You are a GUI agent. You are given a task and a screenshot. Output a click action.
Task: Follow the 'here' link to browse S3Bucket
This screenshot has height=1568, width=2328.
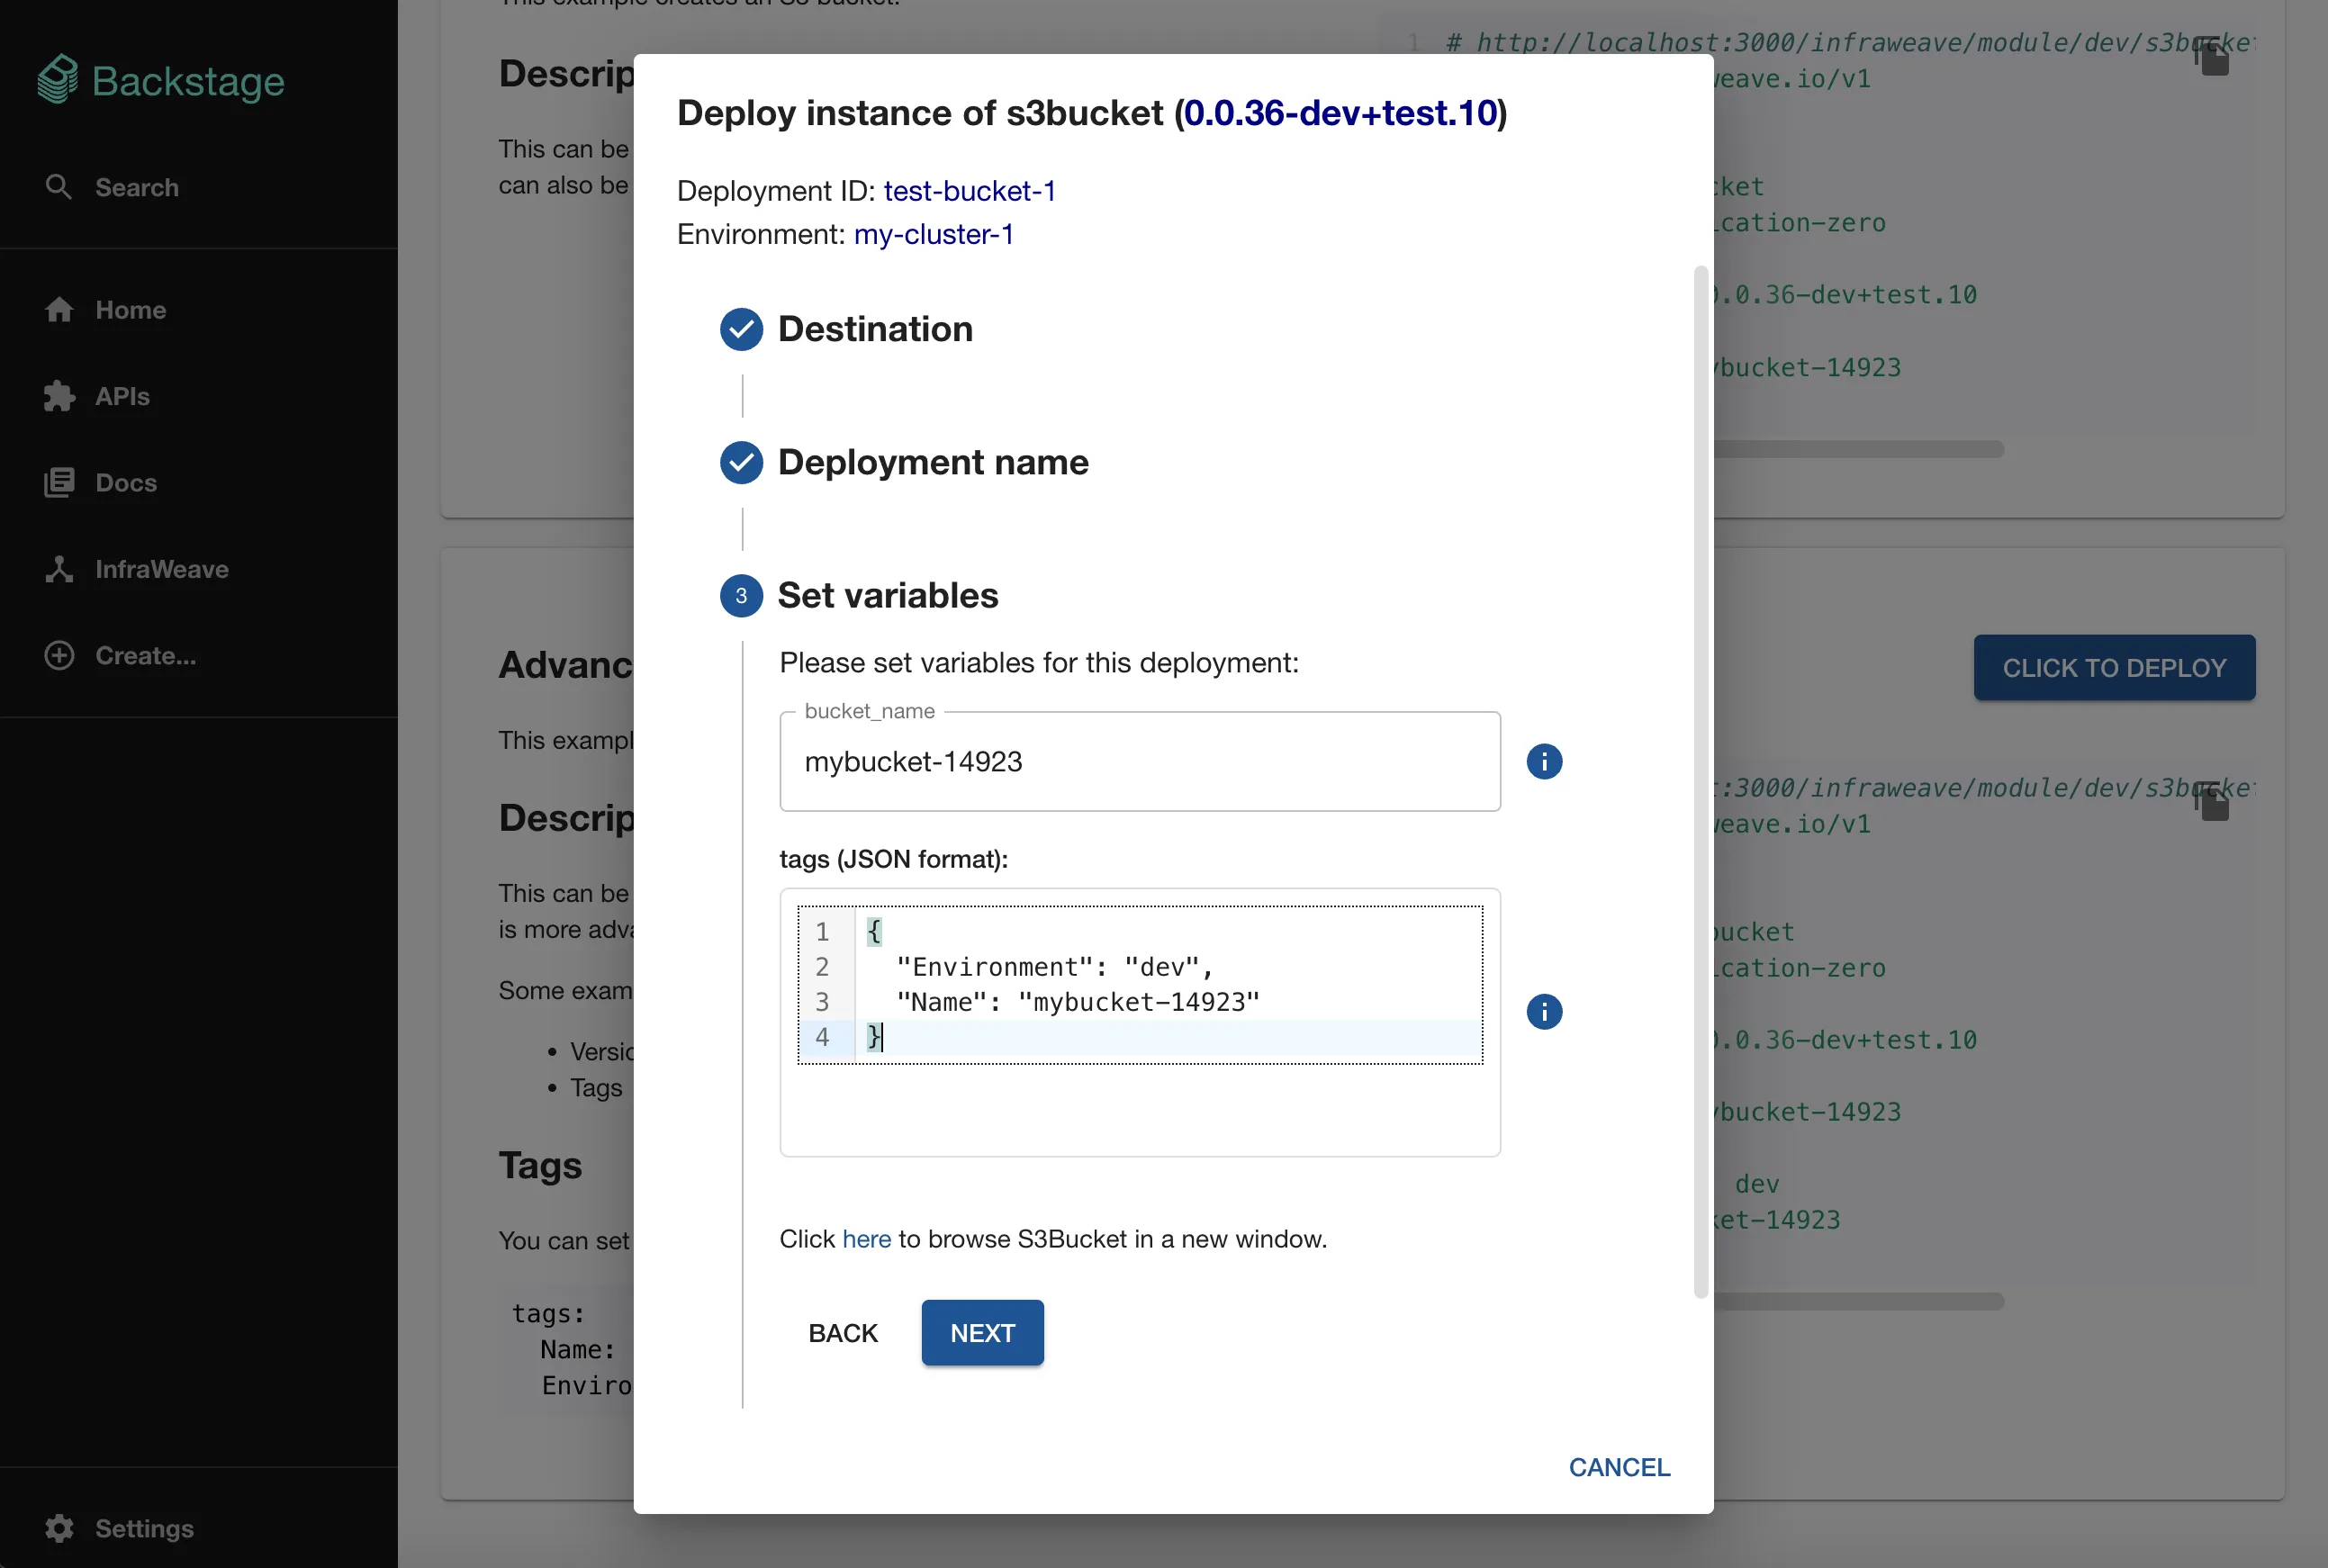pos(865,1239)
